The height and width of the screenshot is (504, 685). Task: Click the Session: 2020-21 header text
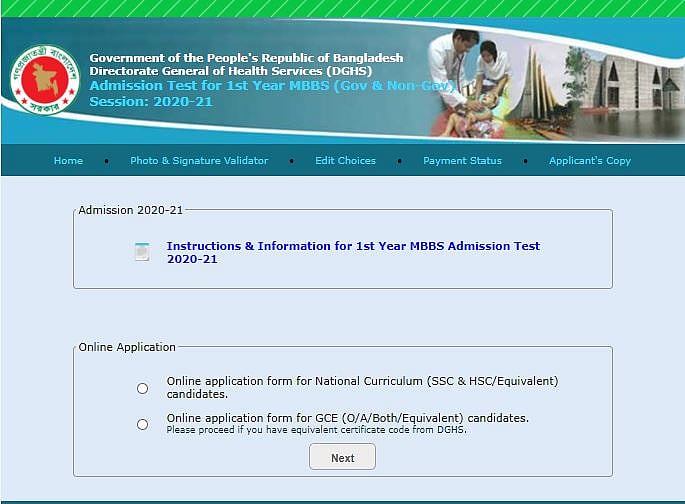[150, 101]
